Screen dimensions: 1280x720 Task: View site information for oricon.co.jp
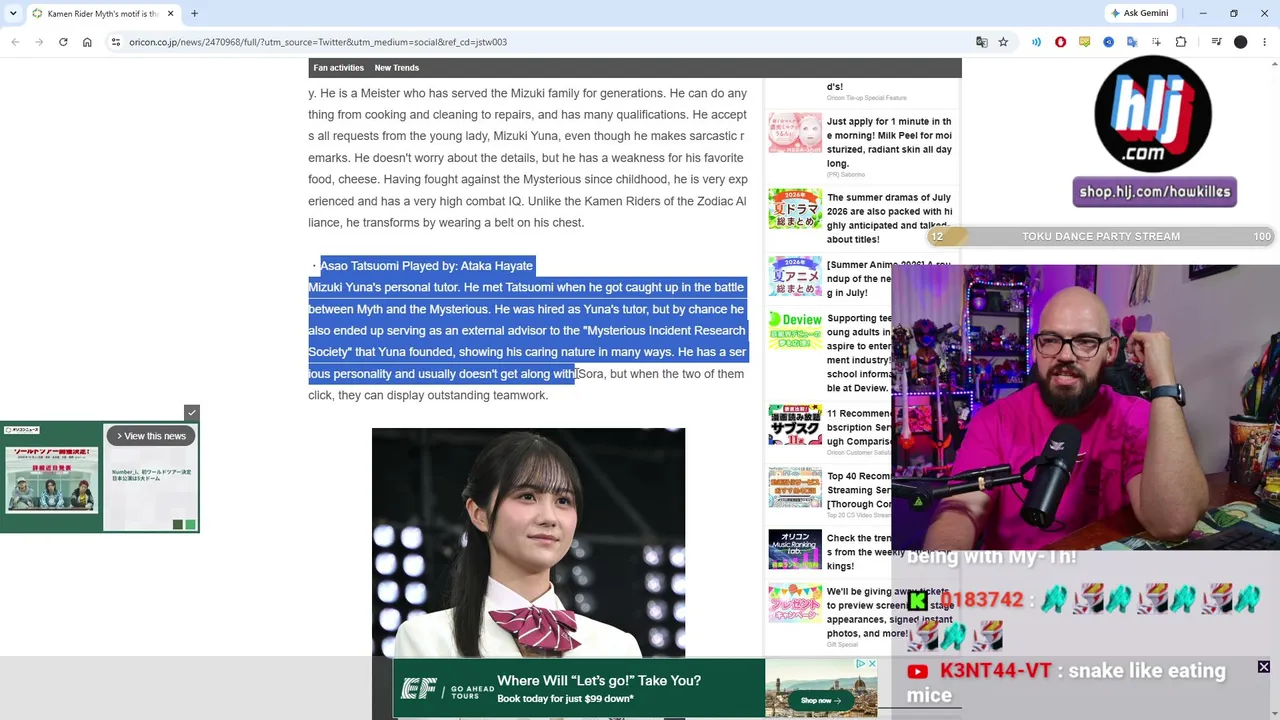click(116, 42)
